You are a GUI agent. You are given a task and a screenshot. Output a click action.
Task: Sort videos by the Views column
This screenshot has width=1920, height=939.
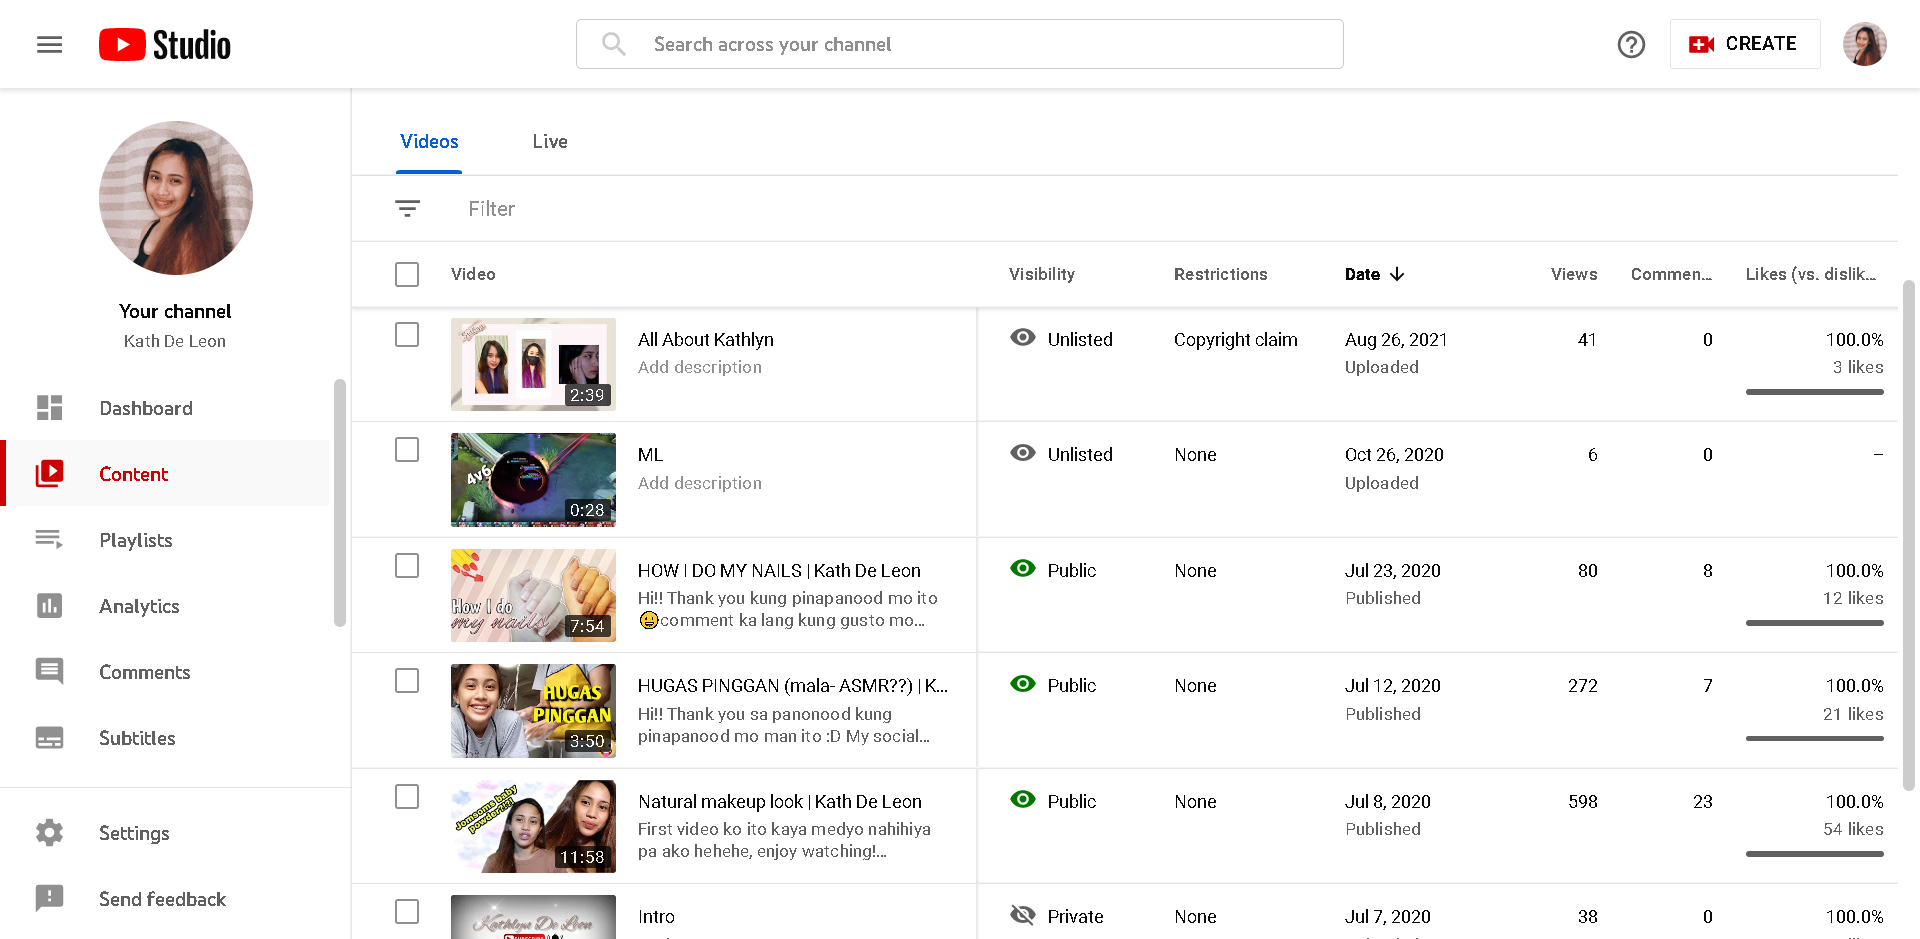1574,274
